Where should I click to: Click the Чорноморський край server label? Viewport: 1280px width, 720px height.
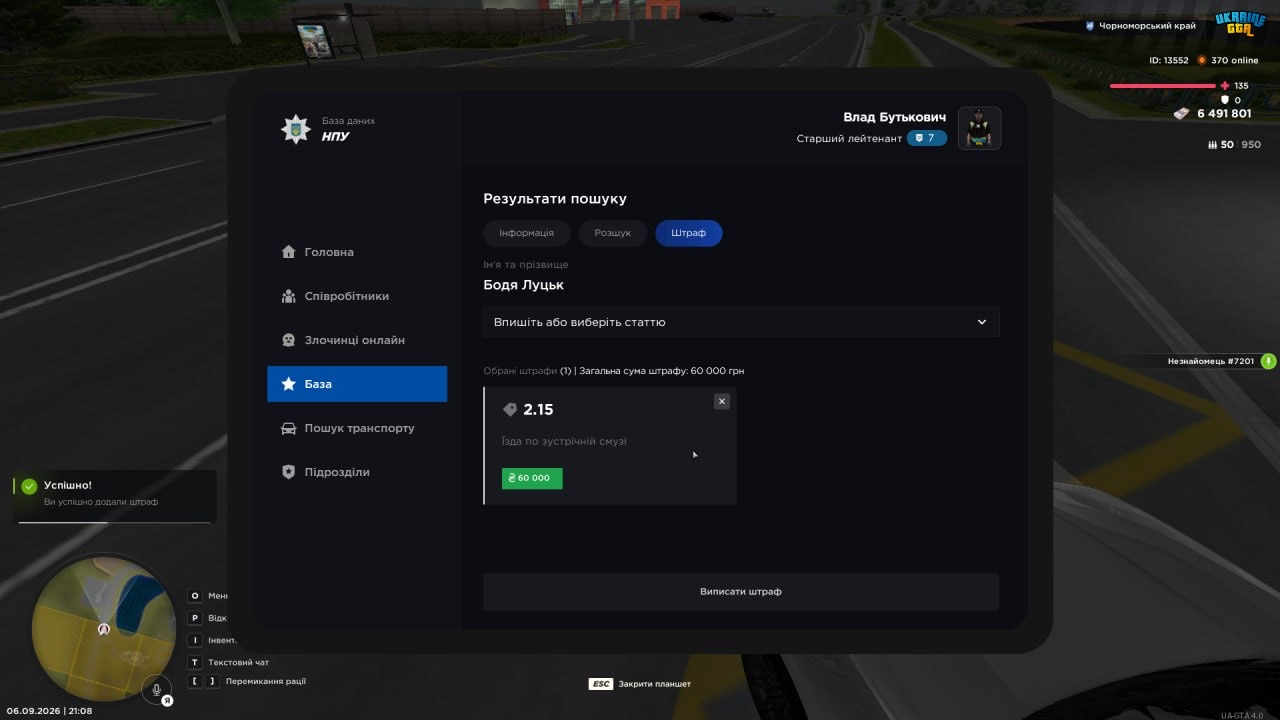click(1147, 26)
